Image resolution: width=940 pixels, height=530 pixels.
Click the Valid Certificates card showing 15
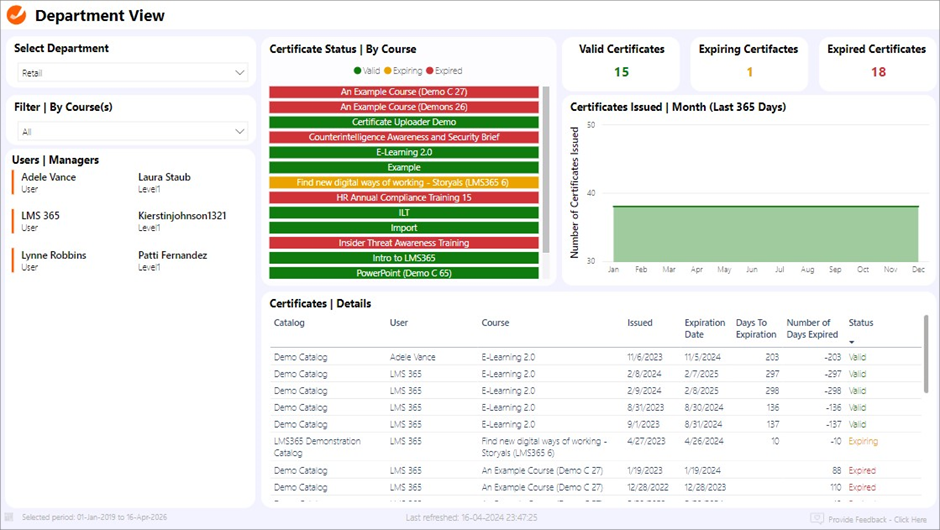click(621, 62)
